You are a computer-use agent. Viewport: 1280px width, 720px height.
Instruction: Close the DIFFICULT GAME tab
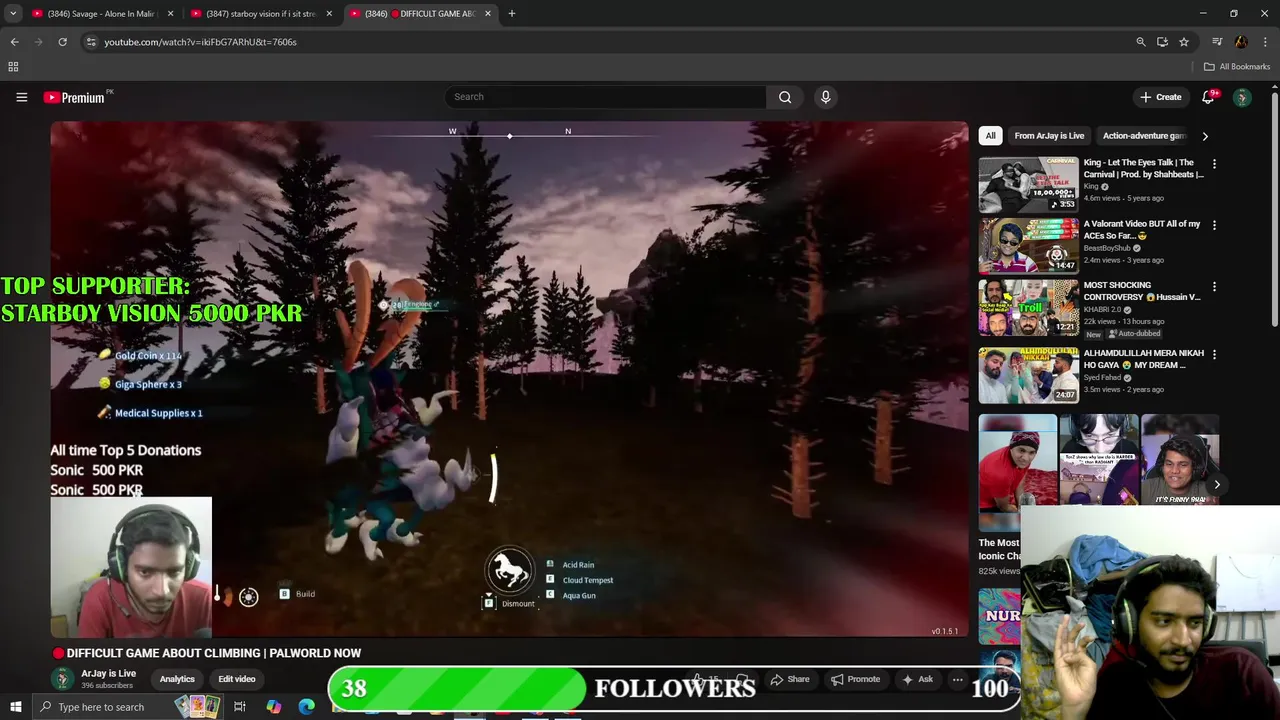tap(488, 14)
